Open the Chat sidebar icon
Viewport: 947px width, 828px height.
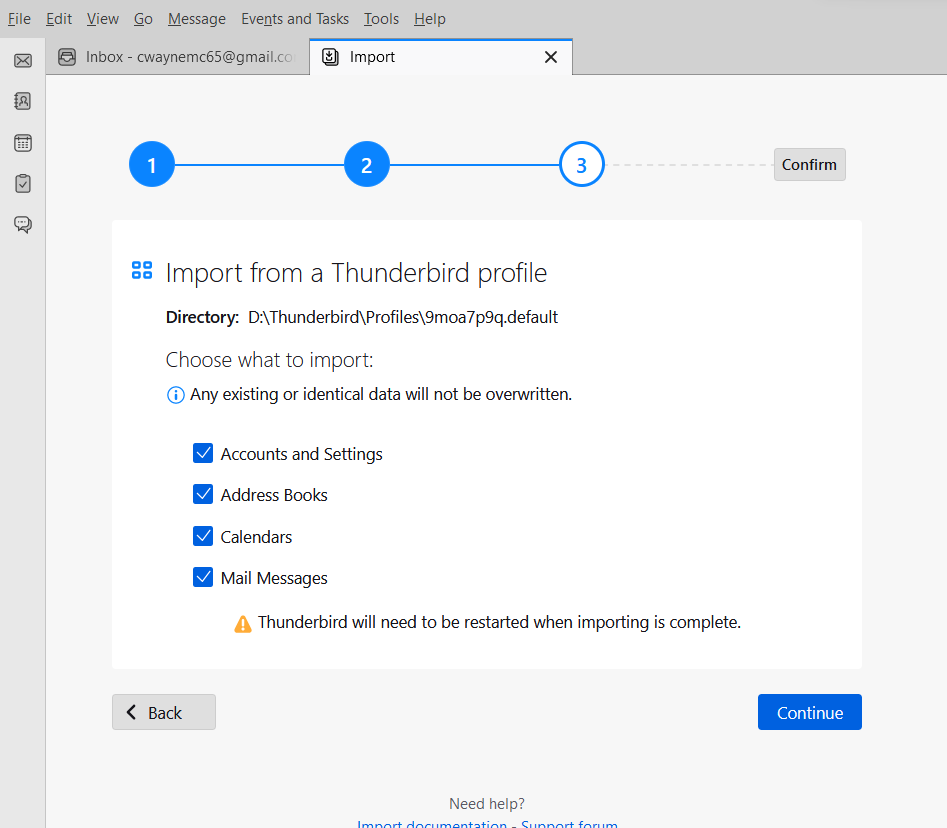(x=22, y=224)
